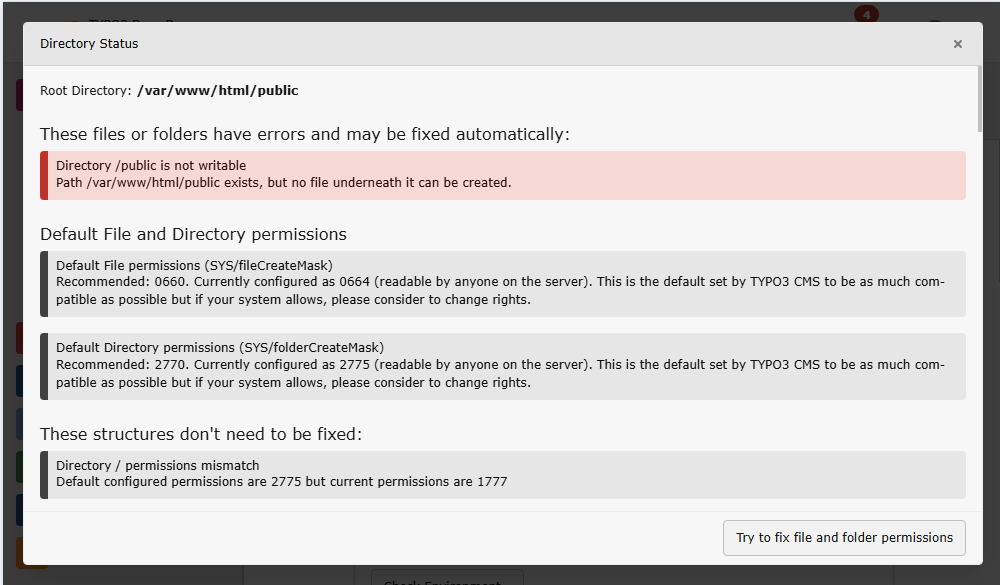Click the 'Directory / permissions mismatch' notice

tap(503, 475)
